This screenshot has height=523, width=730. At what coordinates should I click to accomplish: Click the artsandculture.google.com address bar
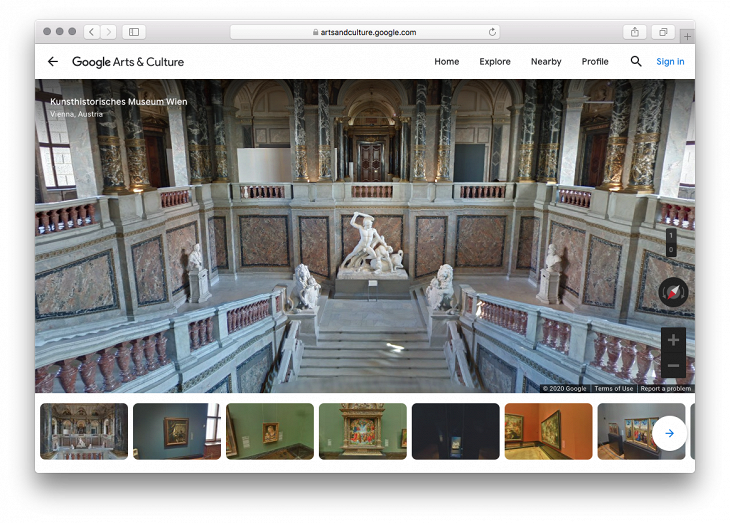(365, 32)
